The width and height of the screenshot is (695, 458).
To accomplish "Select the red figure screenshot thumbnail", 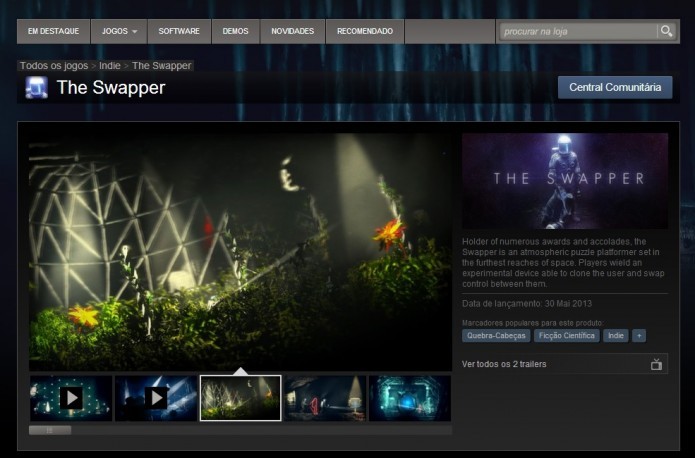I will pyautogui.click(x=325, y=398).
